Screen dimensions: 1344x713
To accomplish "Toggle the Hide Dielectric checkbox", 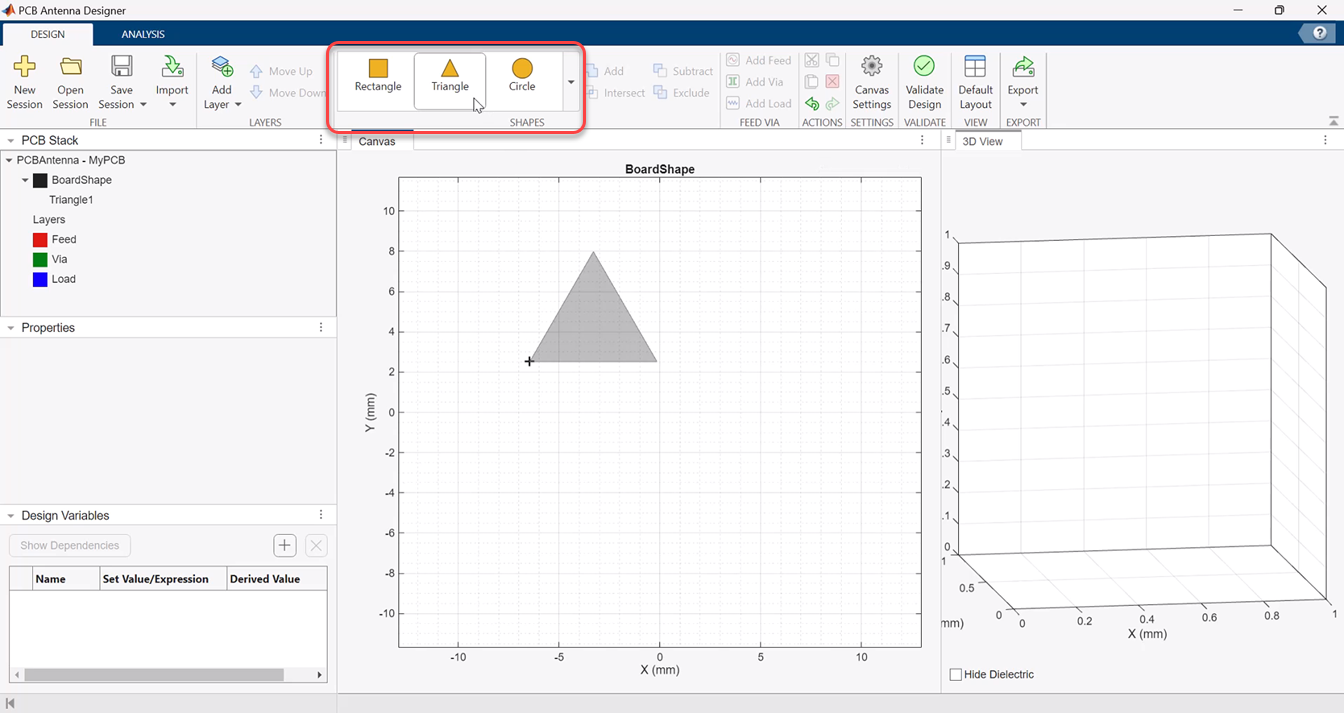I will 956,674.
